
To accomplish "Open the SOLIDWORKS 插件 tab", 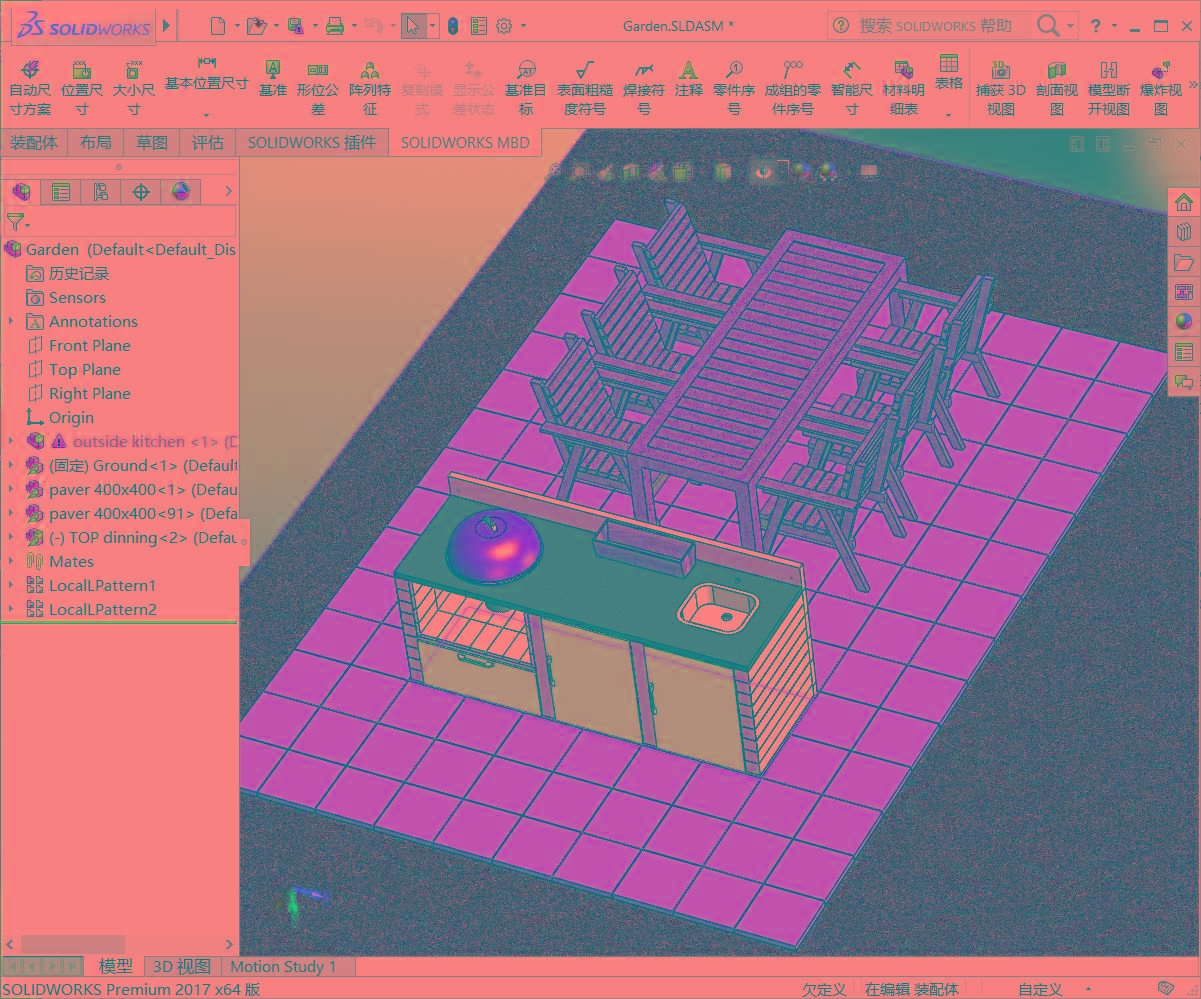I will pyautogui.click(x=312, y=142).
